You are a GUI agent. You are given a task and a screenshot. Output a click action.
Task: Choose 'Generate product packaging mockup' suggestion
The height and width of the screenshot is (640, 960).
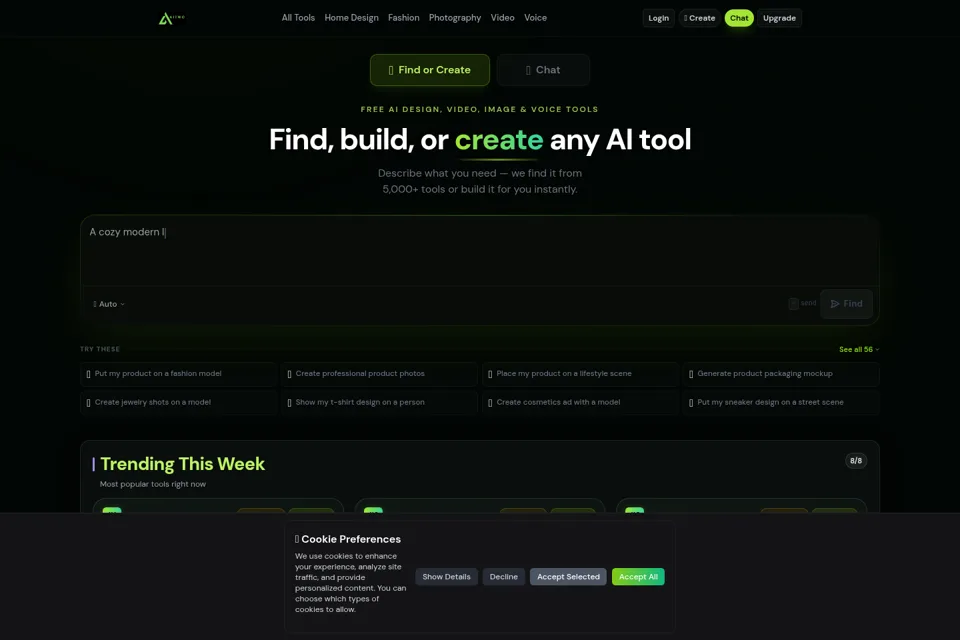pyautogui.click(x=781, y=374)
